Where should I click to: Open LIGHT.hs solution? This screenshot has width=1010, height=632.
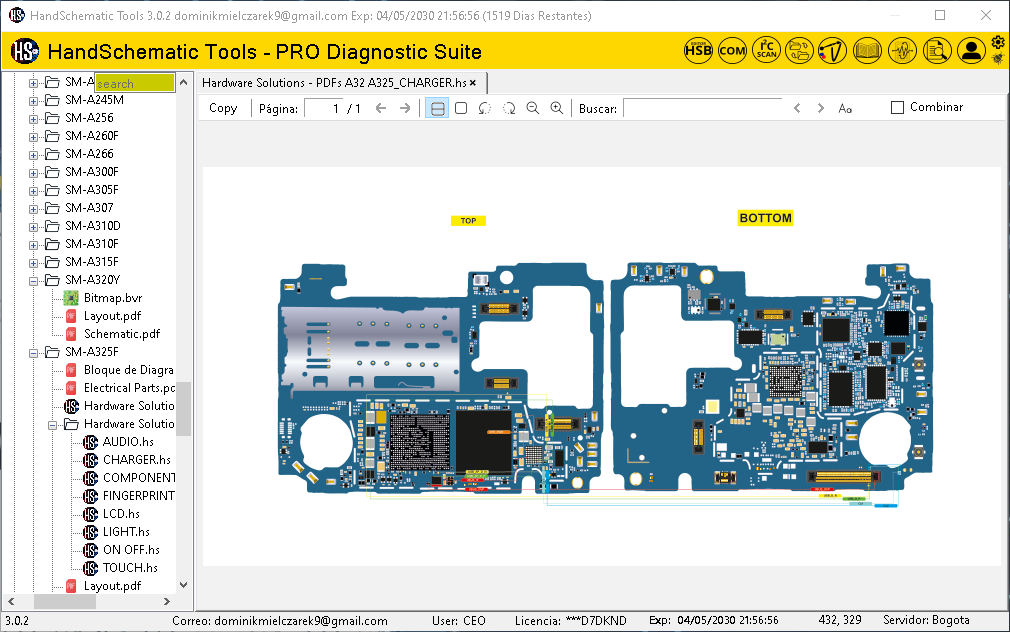pyautogui.click(x=126, y=532)
